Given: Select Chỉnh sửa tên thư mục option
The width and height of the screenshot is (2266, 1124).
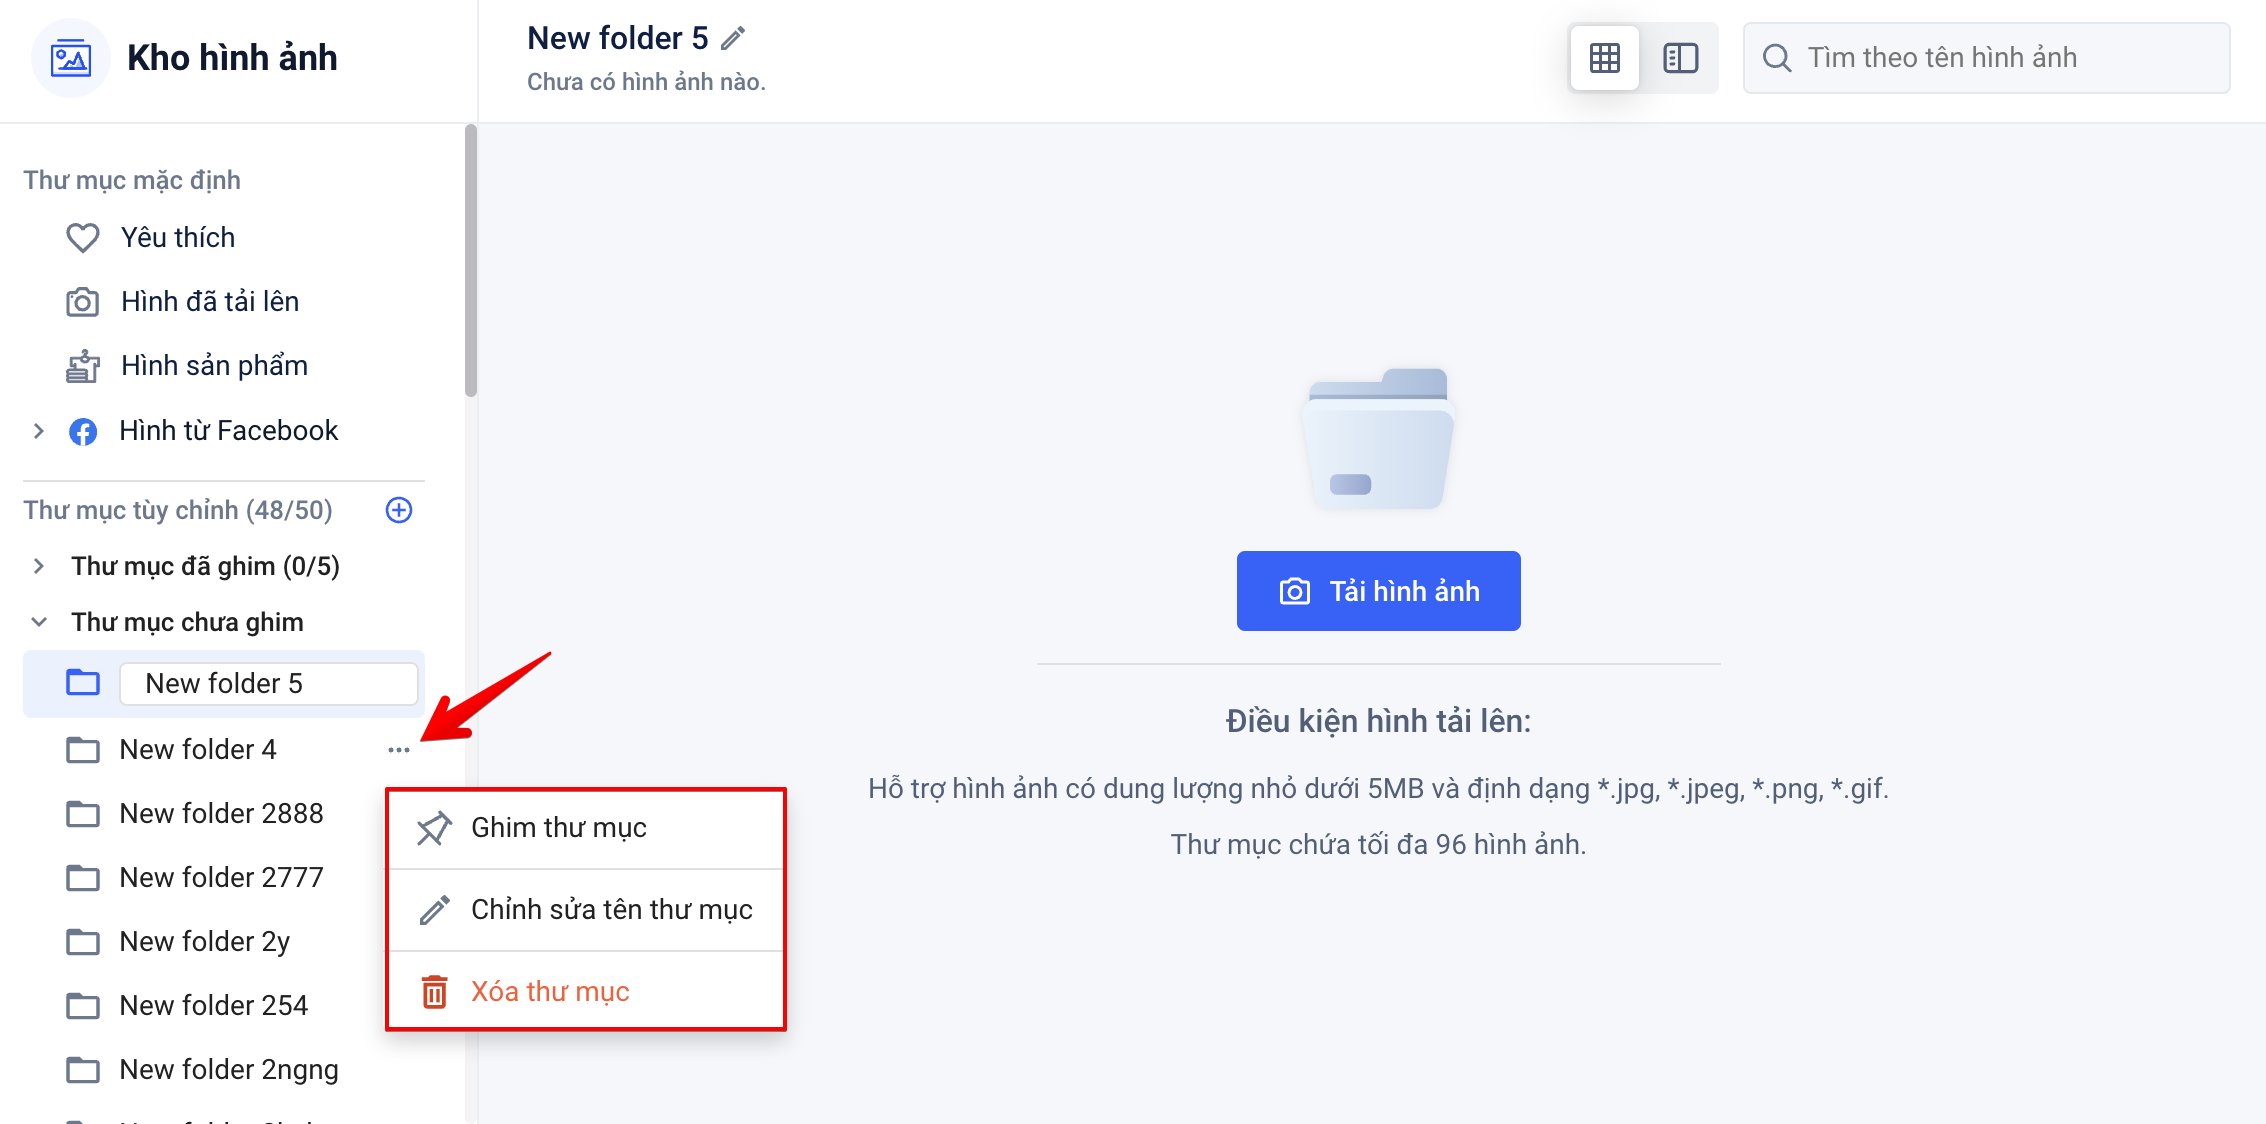Looking at the screenshot, I should point(611,910).
